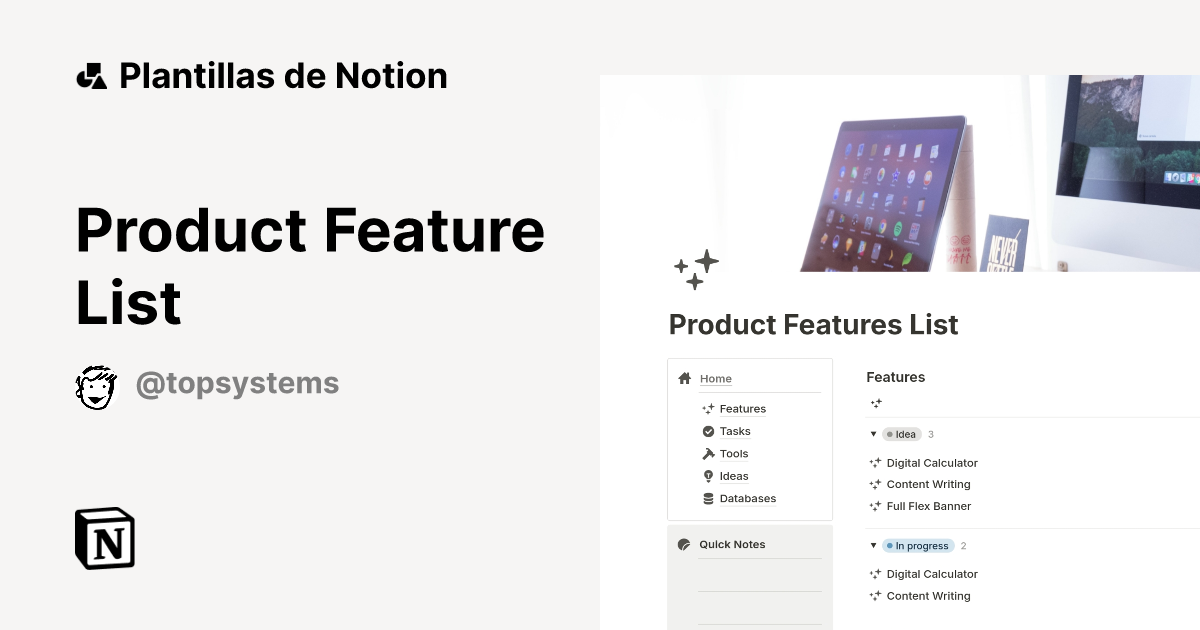Click the Ideas lightbulb icon
Viewport: 1200px width, 630px height.
click(708, 477)
